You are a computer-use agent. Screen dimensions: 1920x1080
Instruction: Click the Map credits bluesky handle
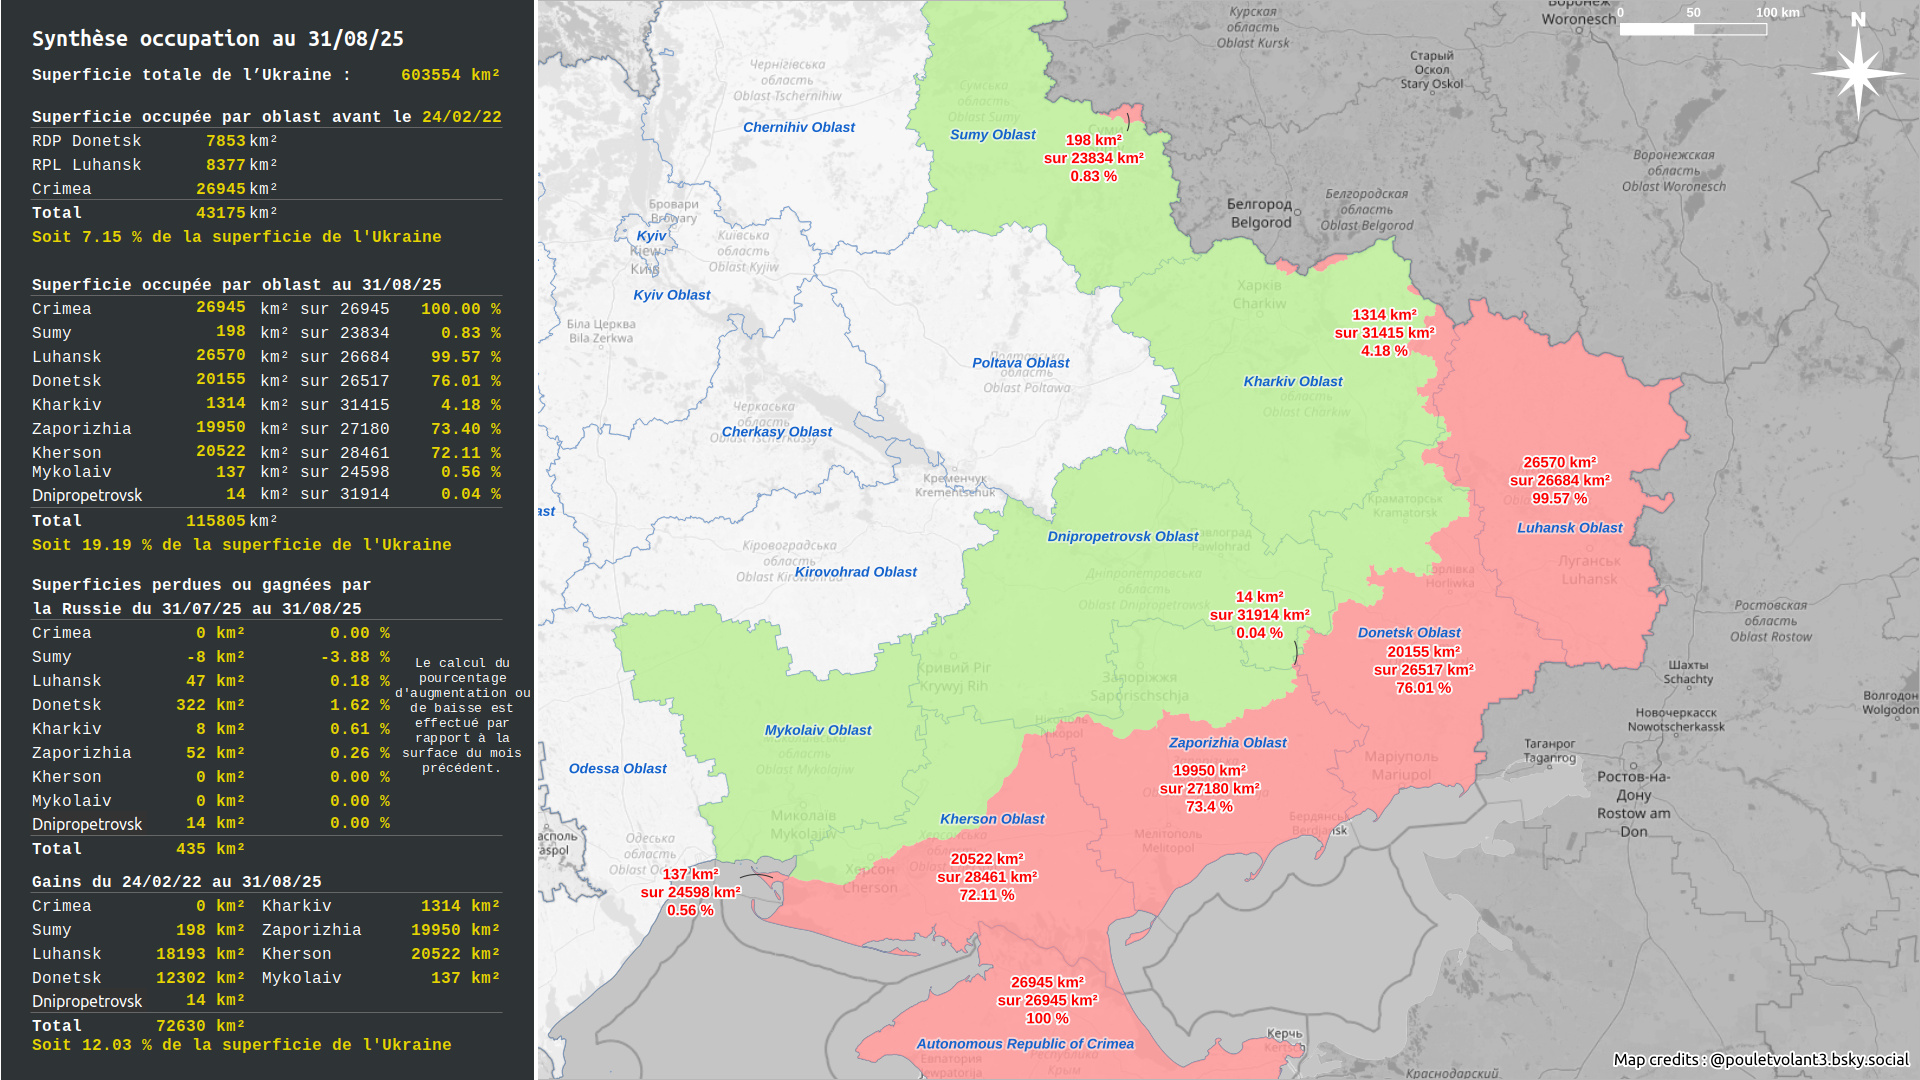click(x=1809, y=1060)
